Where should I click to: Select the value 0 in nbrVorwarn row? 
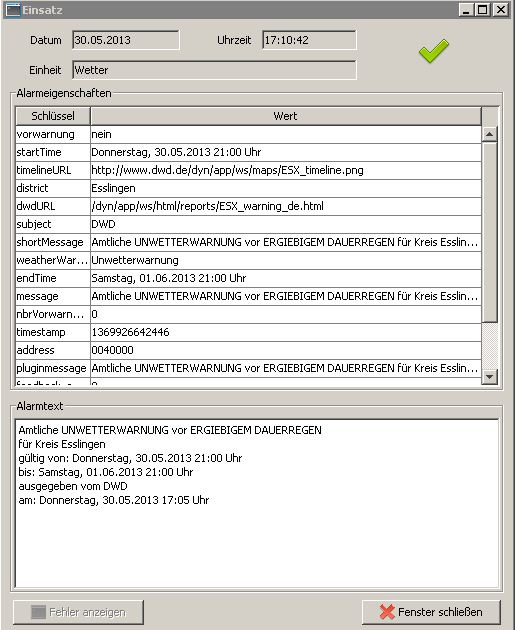click(286, 314)
